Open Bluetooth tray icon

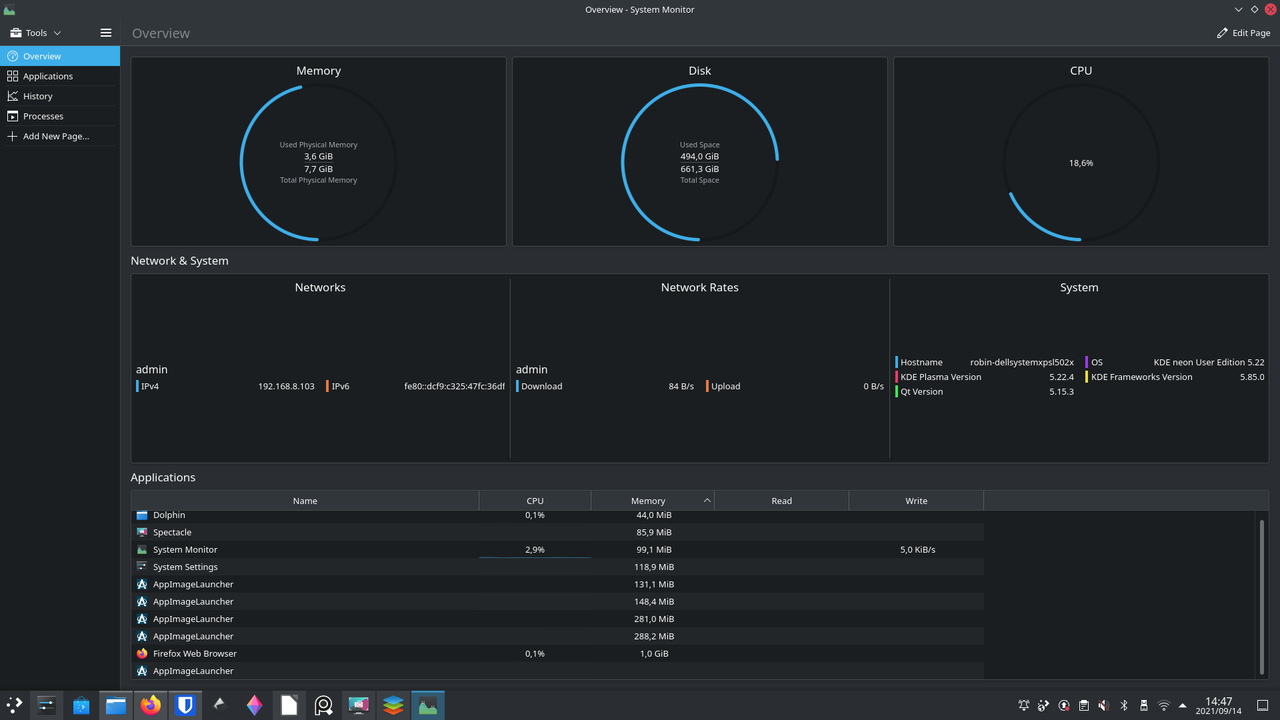(x=1124, y=706)
